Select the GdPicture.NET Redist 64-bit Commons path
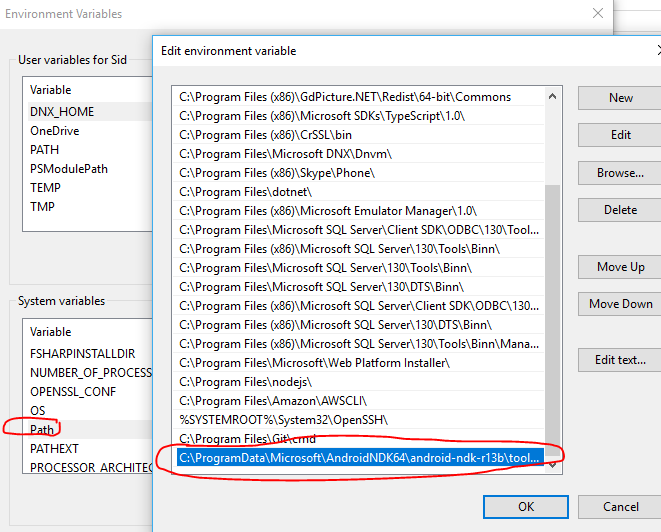This screenshot has width=661, height=532. click(358, 97)
